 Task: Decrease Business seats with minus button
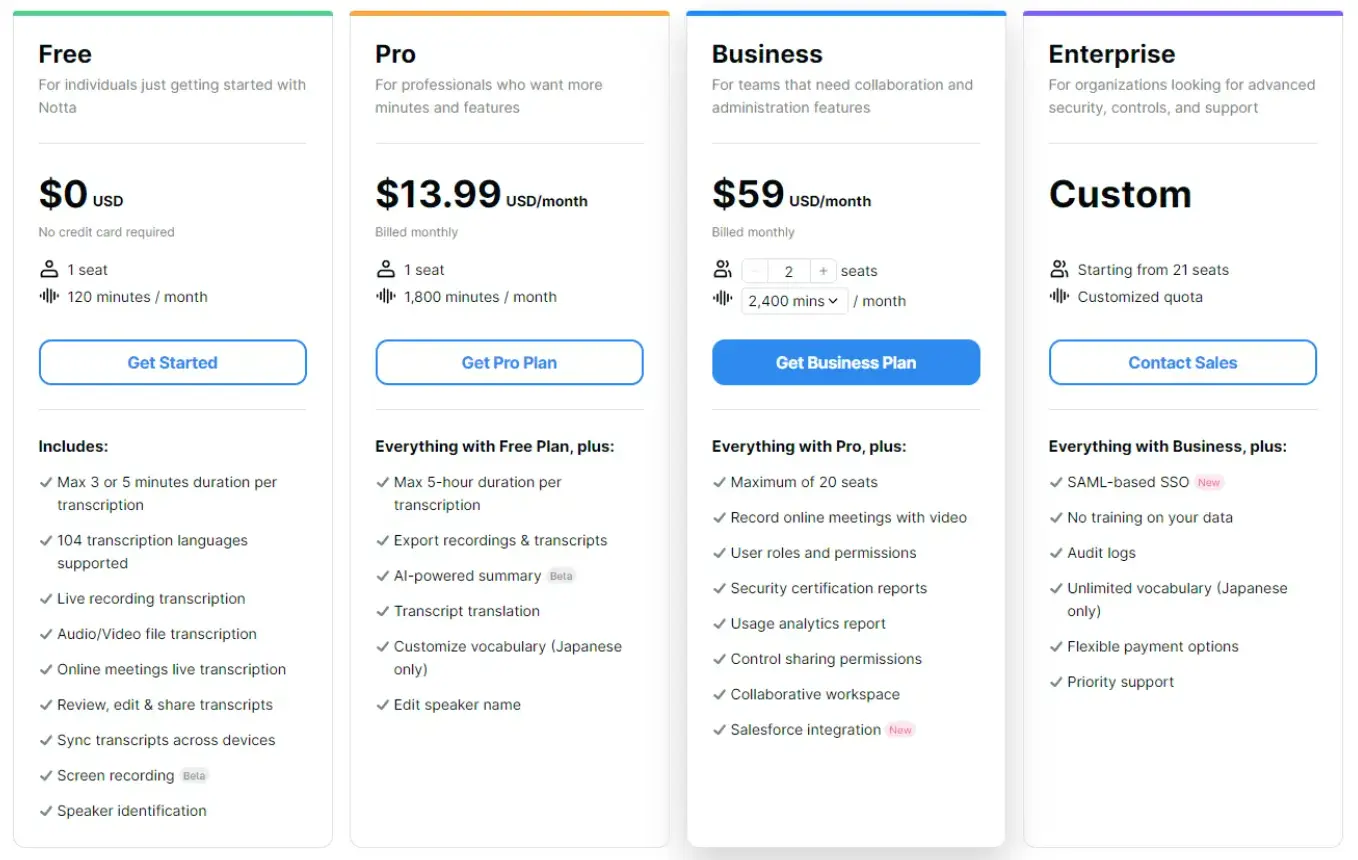tap(756, 271)
